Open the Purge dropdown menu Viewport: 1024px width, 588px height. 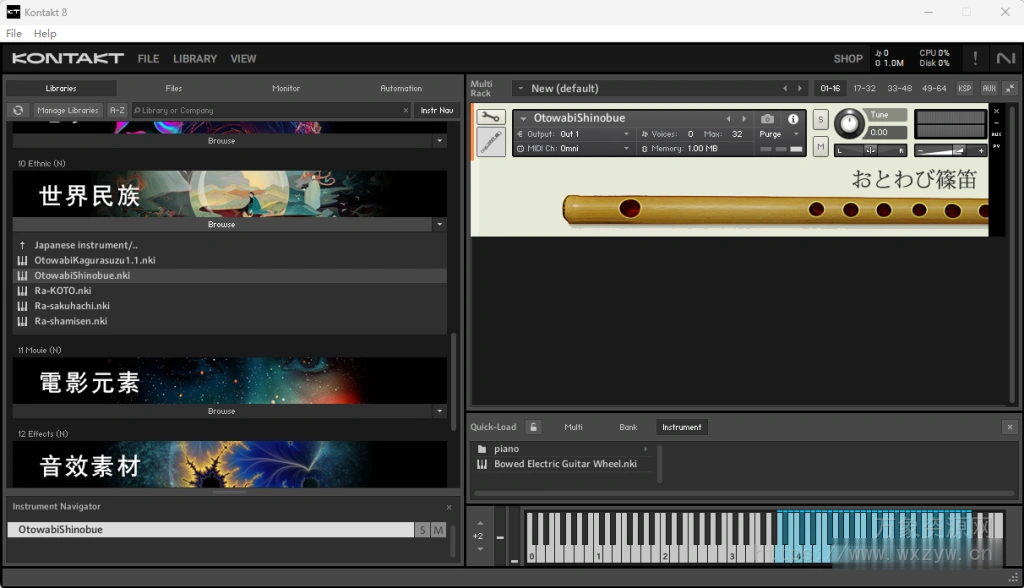pyautogui.click(x=779, y=134)
